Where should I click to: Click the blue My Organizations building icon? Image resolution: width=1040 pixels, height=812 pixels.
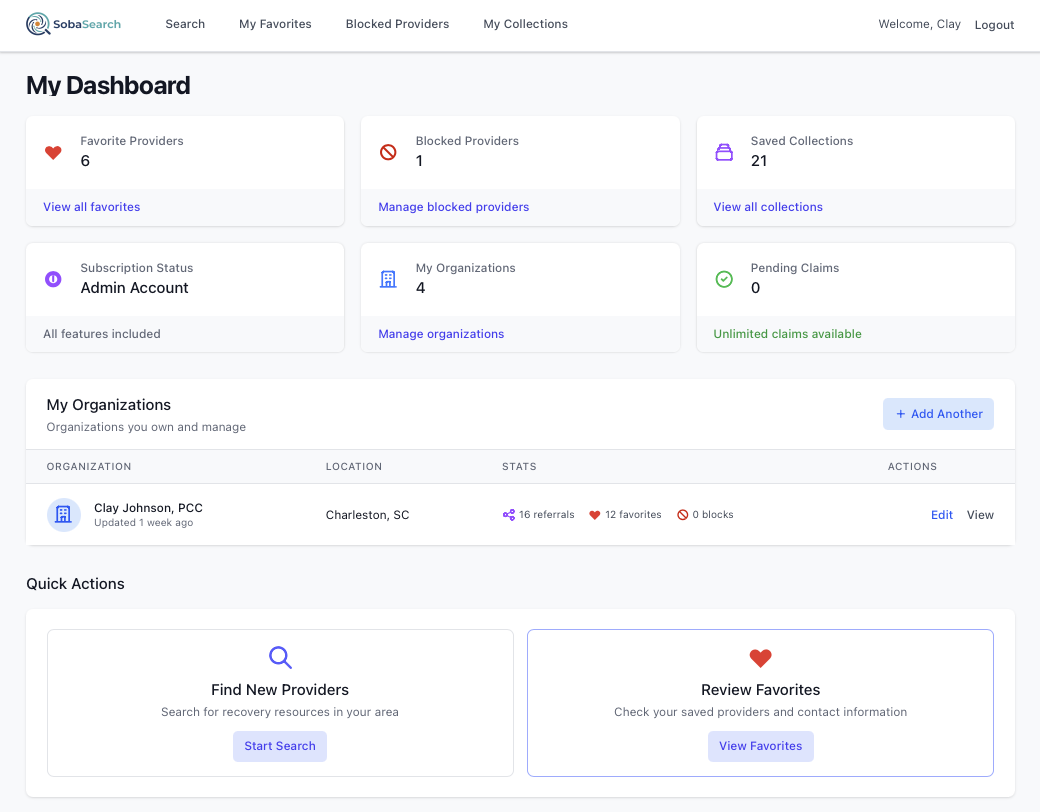[388, 280]
